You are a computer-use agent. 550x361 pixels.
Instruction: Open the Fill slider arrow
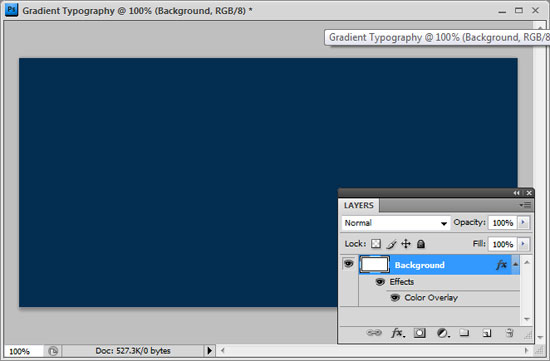pos(523,244)
